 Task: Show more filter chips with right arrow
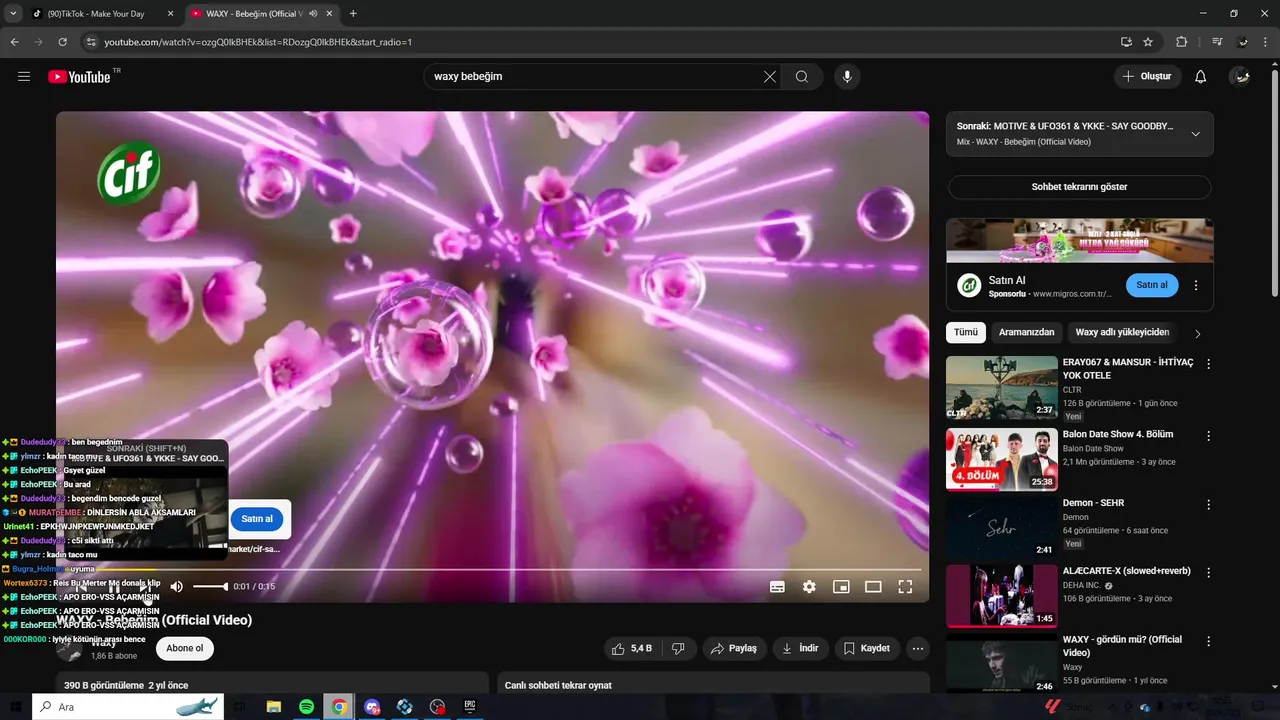pyautogui.click(x=1197, y=333)
